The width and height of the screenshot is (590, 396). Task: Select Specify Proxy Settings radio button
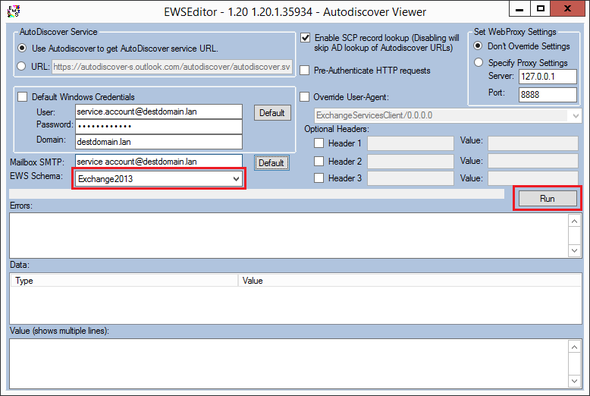pyautogui.click(x=478, y=62)
